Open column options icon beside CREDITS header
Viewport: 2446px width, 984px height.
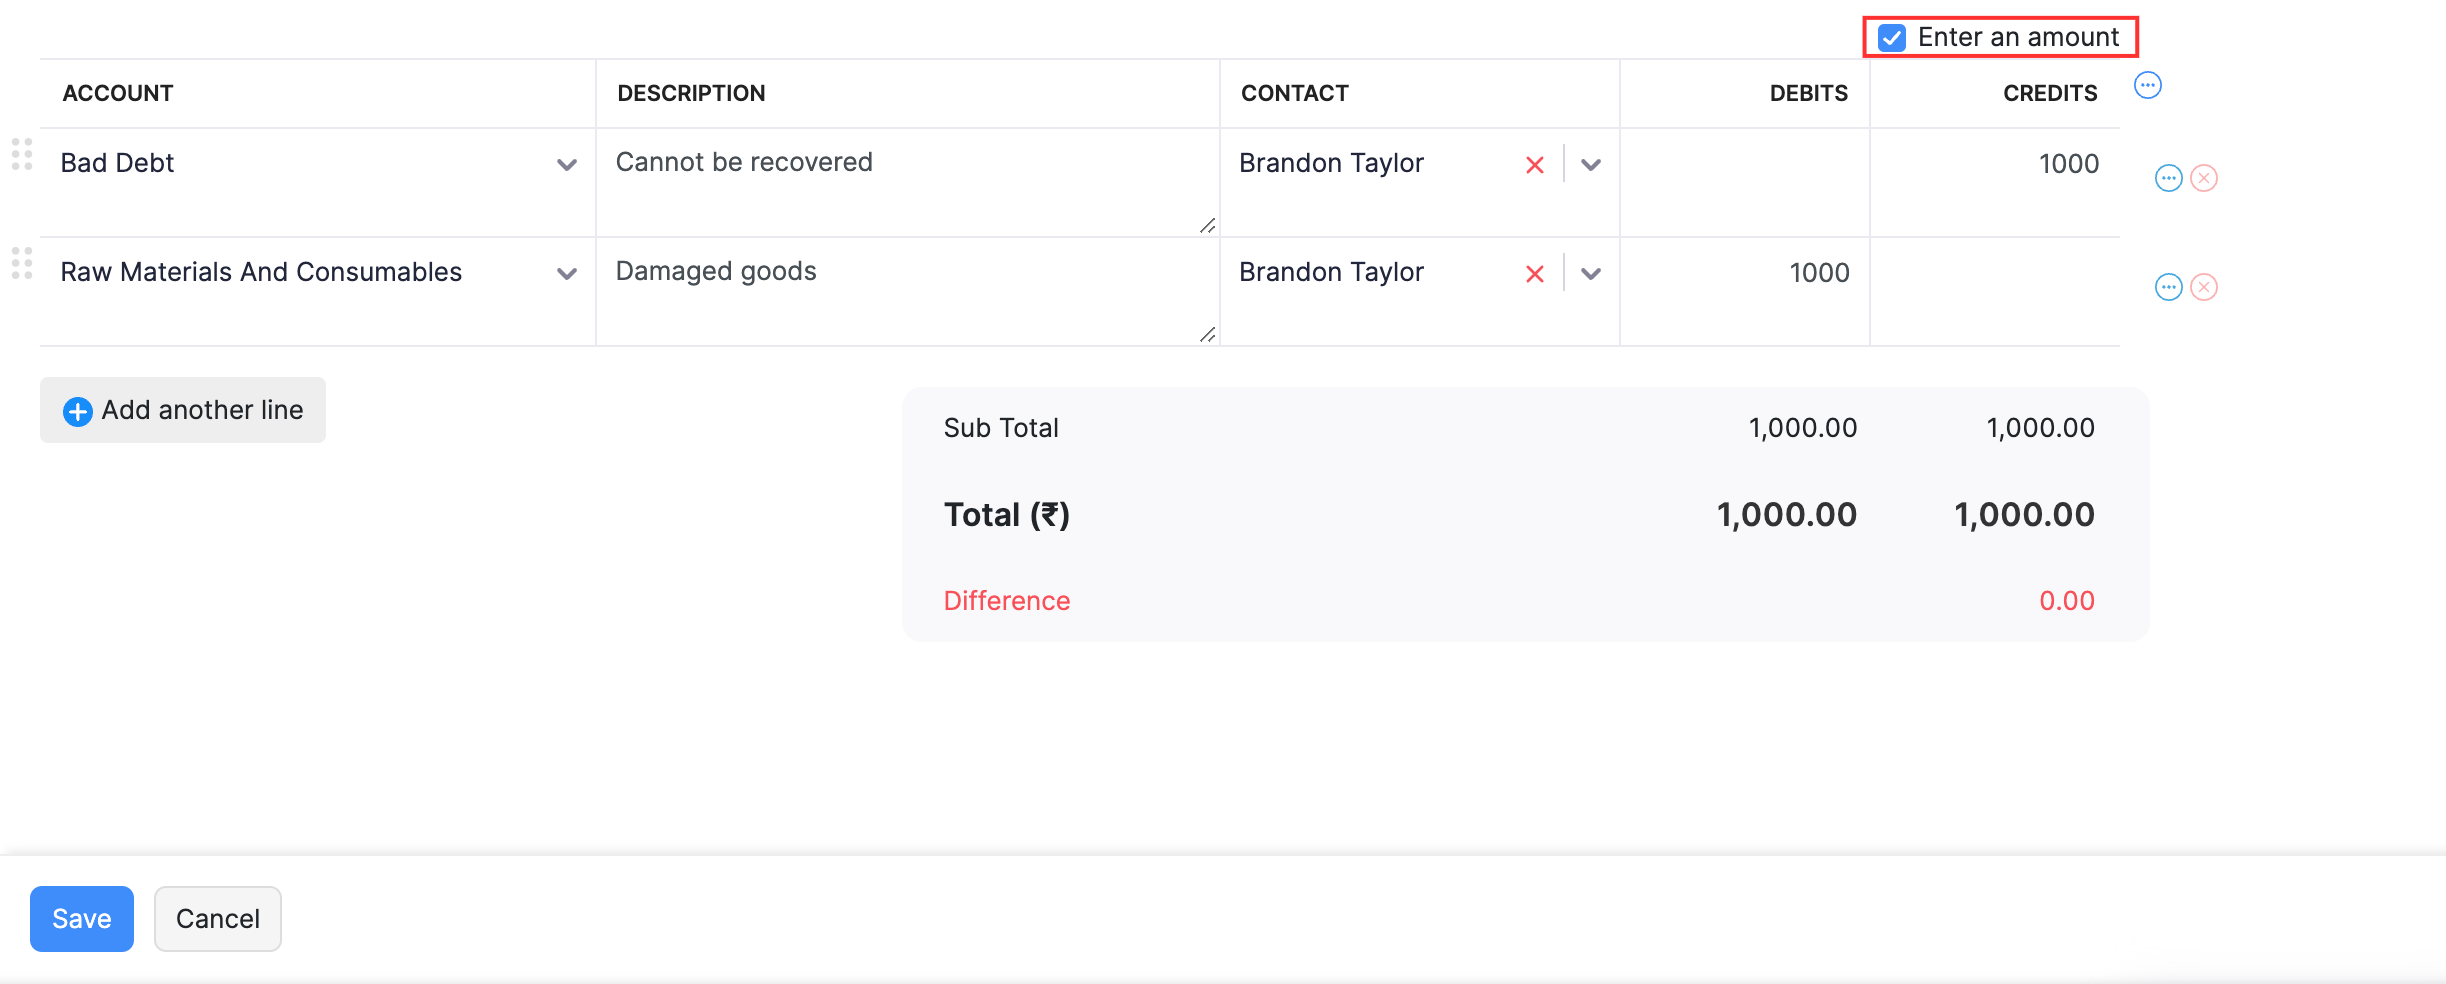click(x=2147, y=86)
